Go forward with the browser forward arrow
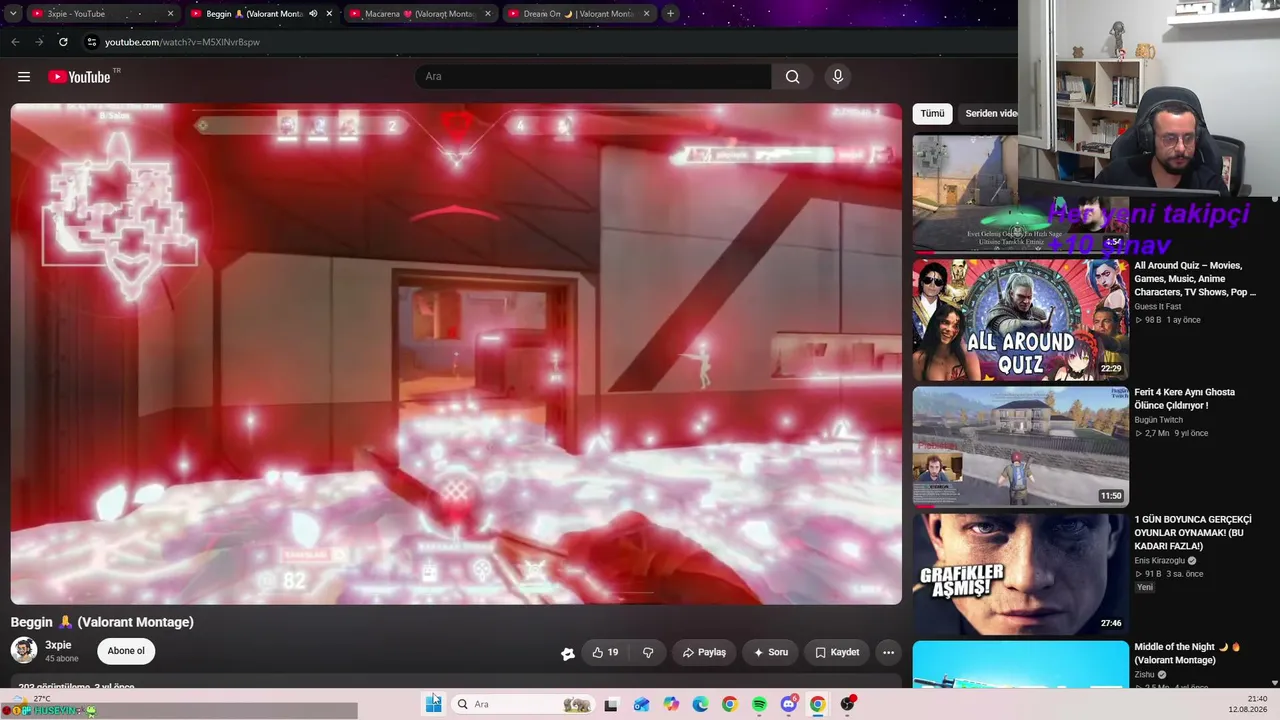Viewport: 1280px width, 720px height. [x=39, y=42]
